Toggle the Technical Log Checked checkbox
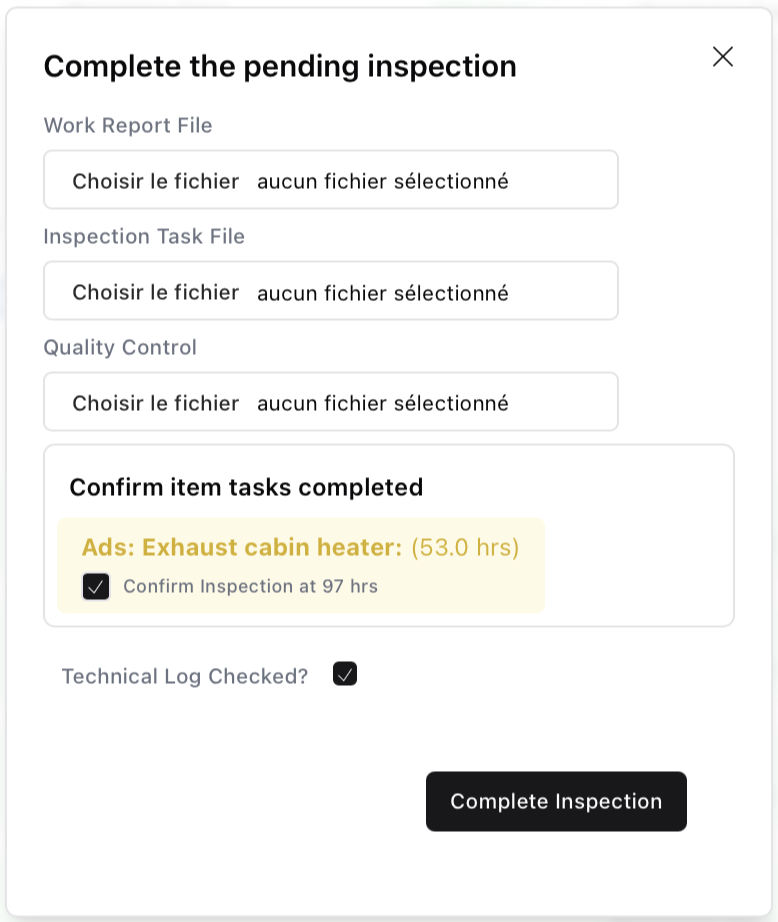778x922 pixels. click(x=345, y=674)
